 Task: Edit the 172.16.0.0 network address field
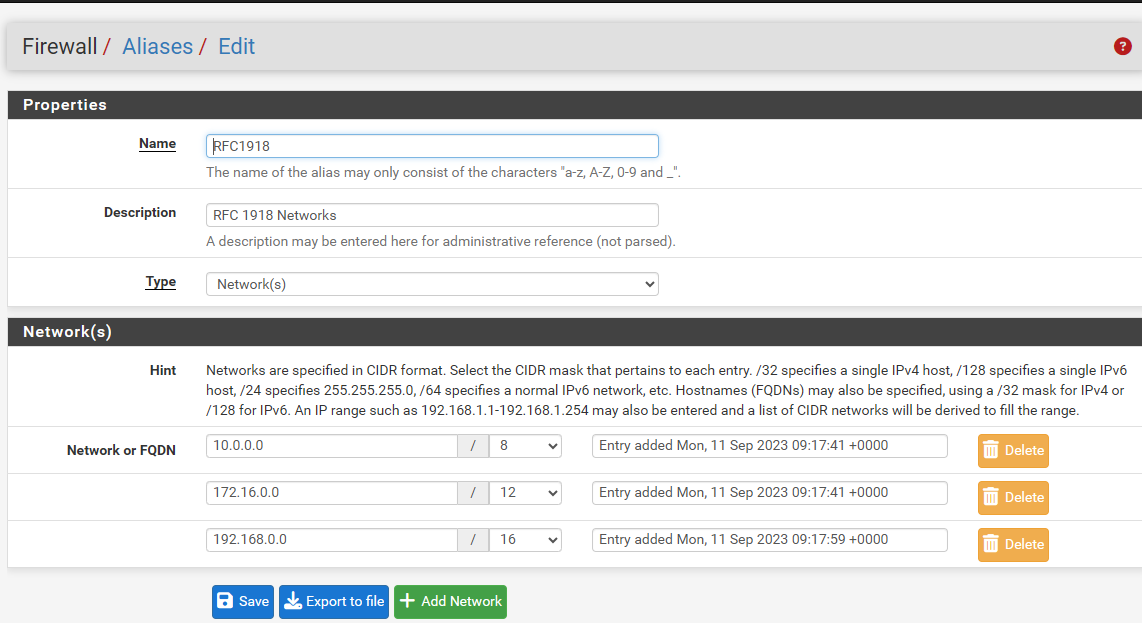331,493
